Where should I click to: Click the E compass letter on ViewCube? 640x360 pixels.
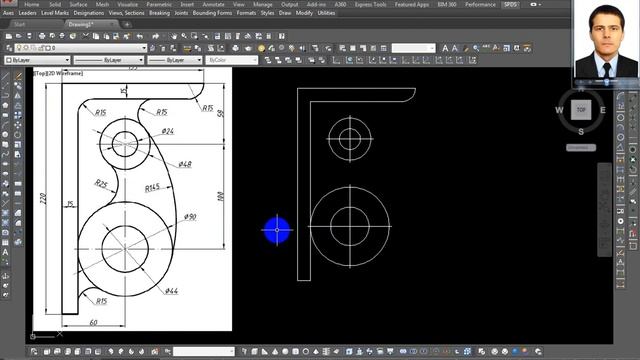tap(603, 110)
